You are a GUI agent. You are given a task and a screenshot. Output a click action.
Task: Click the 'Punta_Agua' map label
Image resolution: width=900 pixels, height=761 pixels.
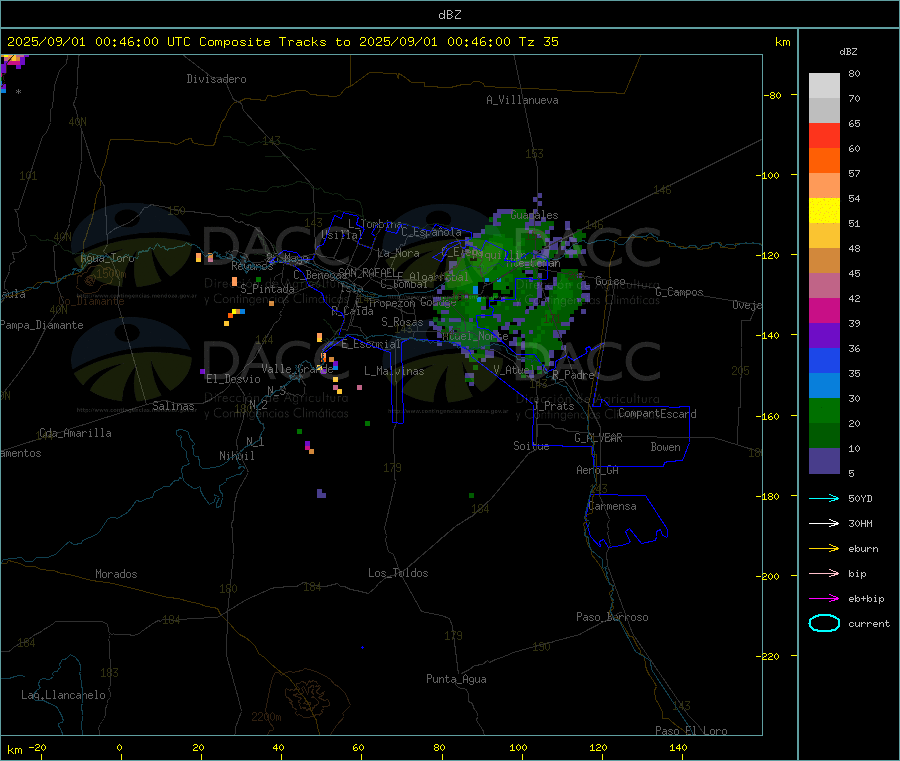click(x=456, y=679)
